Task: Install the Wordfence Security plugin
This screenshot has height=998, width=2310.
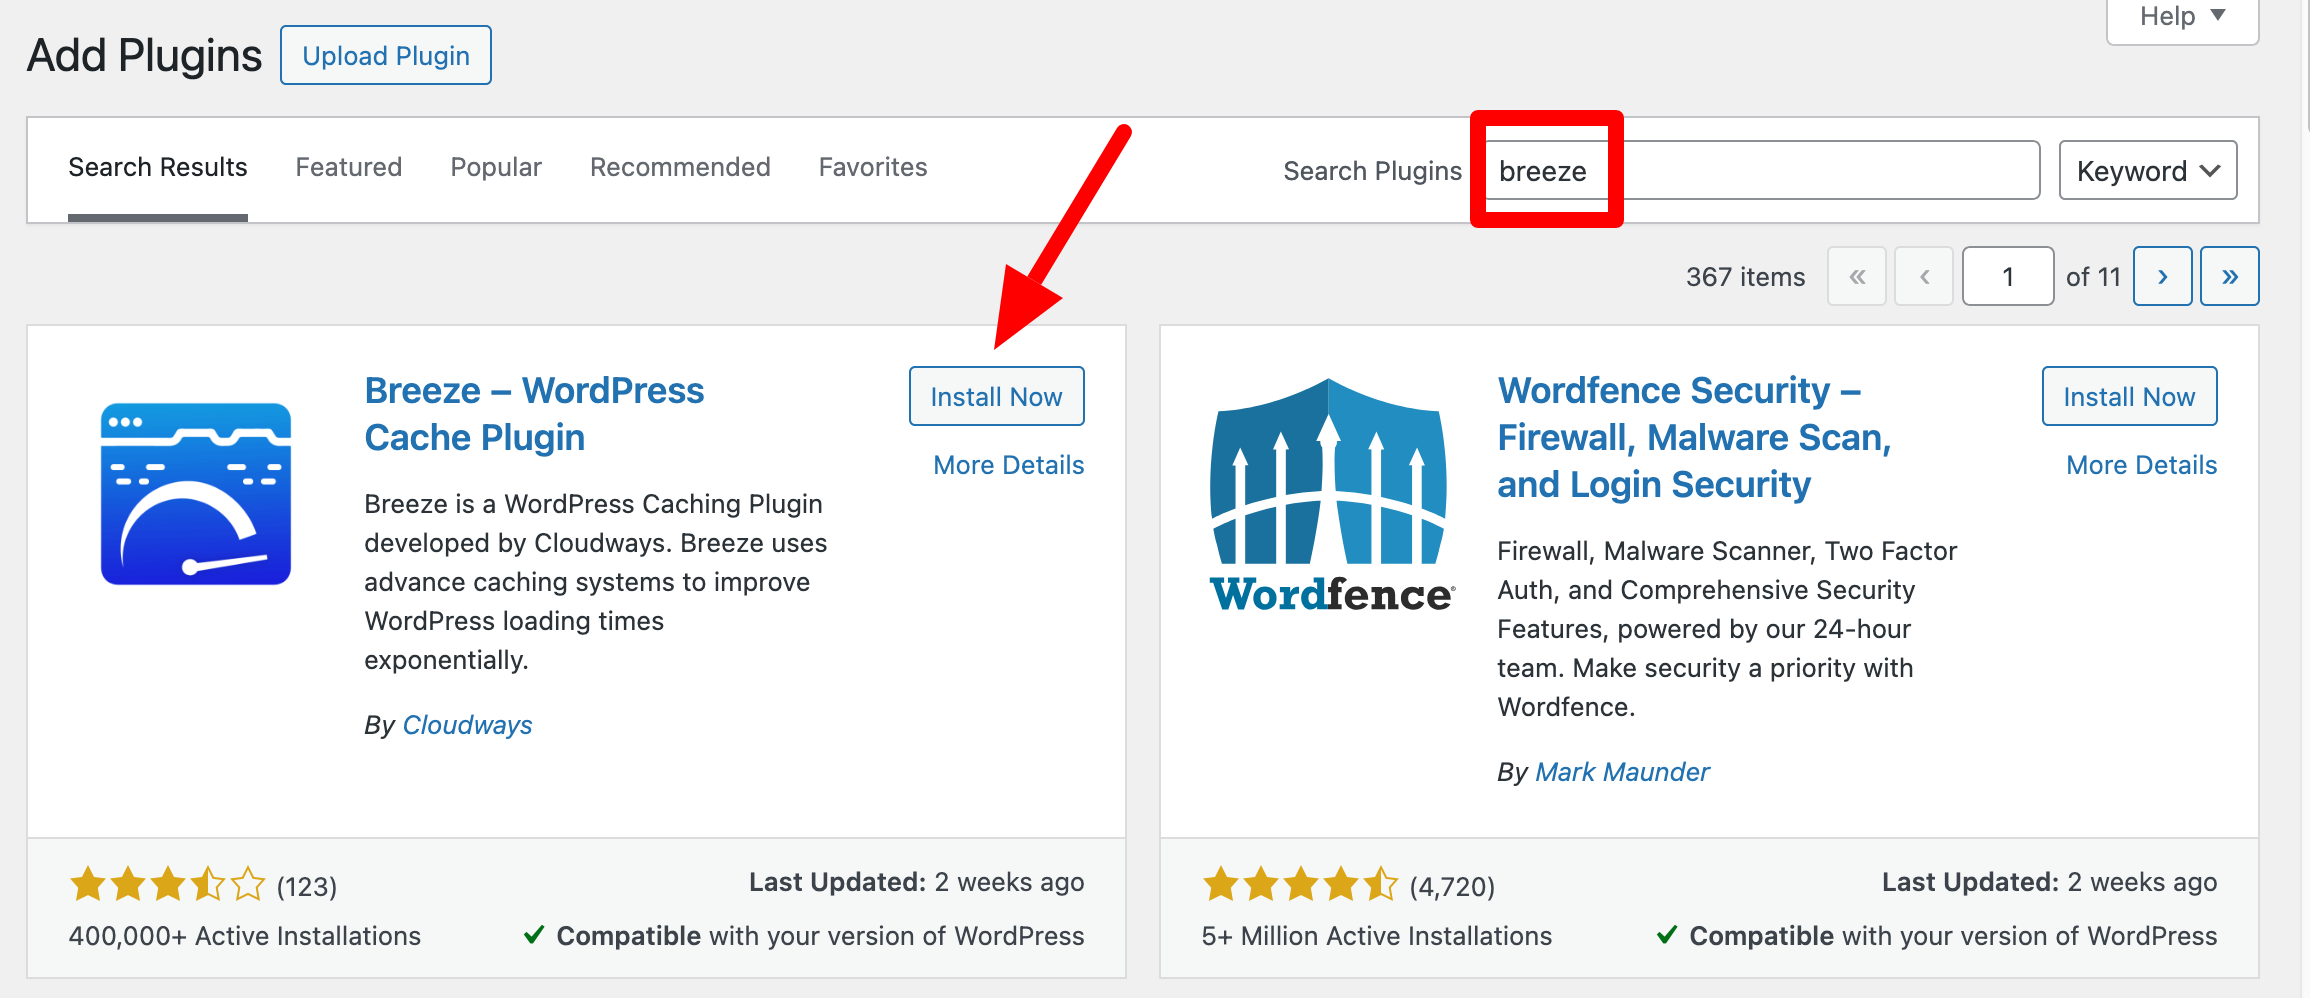Action: pyautogui.click(x=2129, y=397)
